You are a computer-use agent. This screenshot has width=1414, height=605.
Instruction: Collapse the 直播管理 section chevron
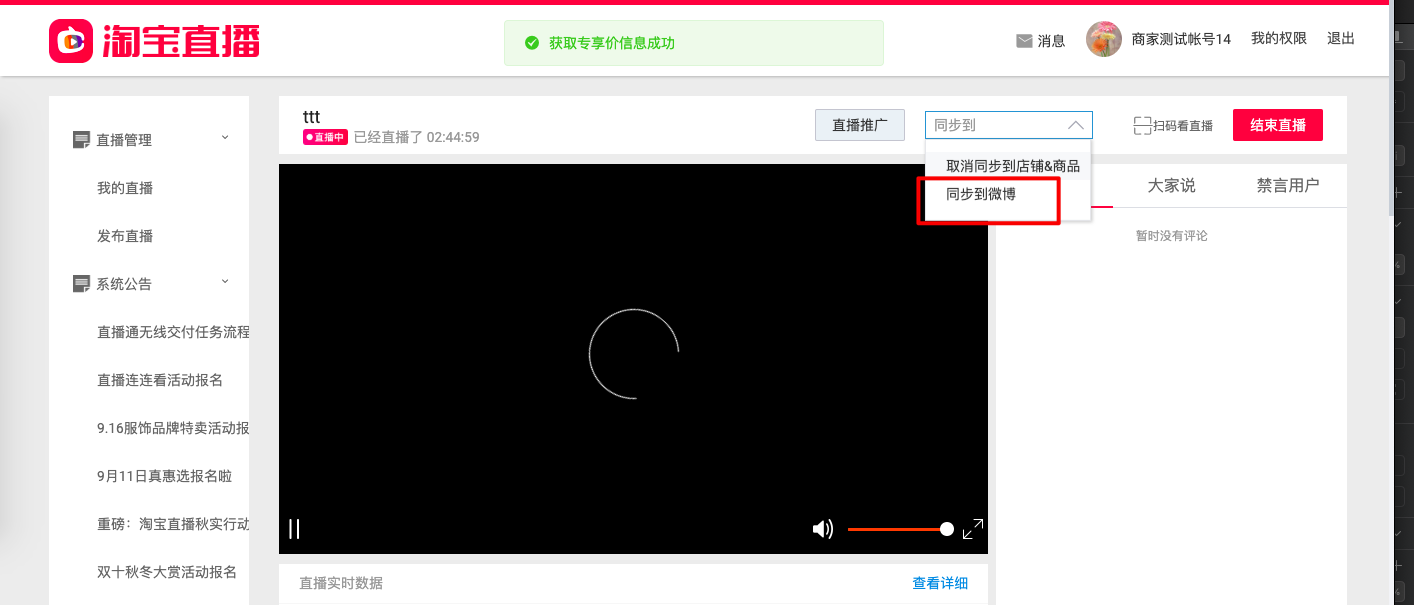pos(225,138)
